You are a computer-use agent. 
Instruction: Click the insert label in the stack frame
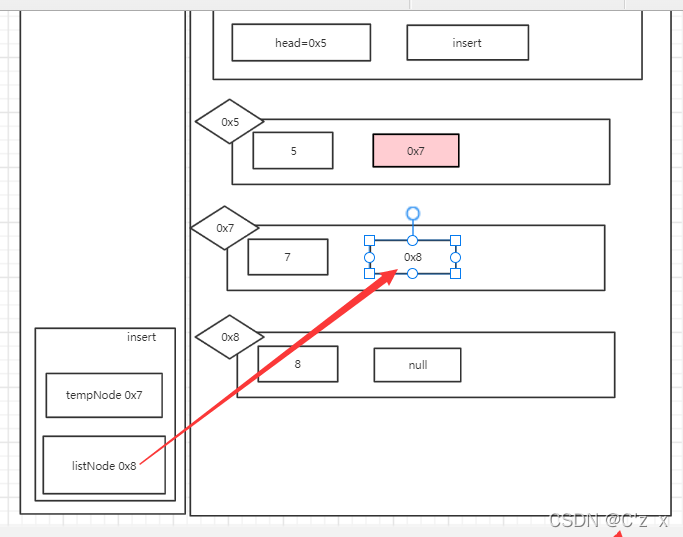click(141, 337)
